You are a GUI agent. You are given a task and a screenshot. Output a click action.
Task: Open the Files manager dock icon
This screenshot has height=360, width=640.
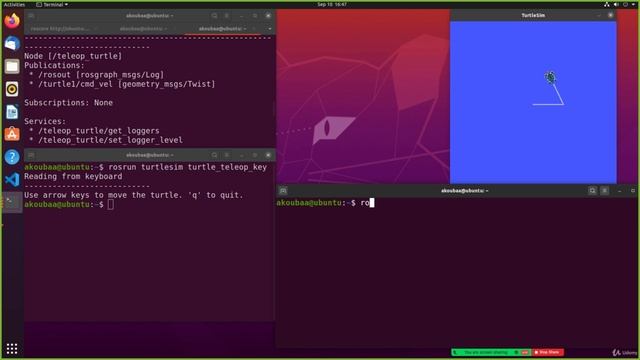12,66
